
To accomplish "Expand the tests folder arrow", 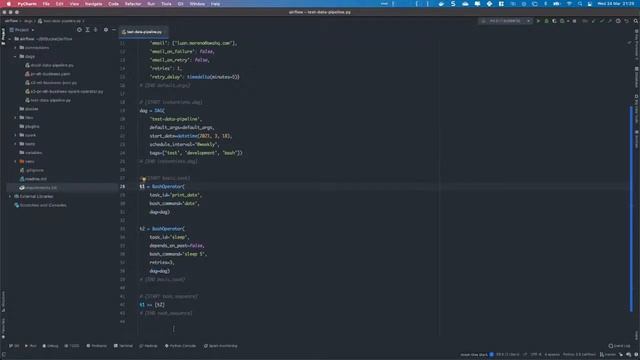I will (16, 144).
